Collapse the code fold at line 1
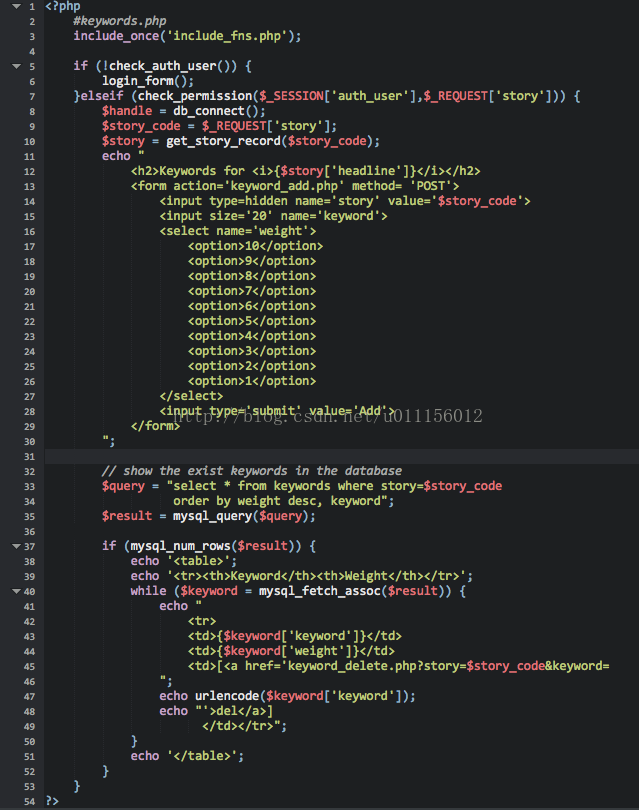639x810 pixels. 17,7
